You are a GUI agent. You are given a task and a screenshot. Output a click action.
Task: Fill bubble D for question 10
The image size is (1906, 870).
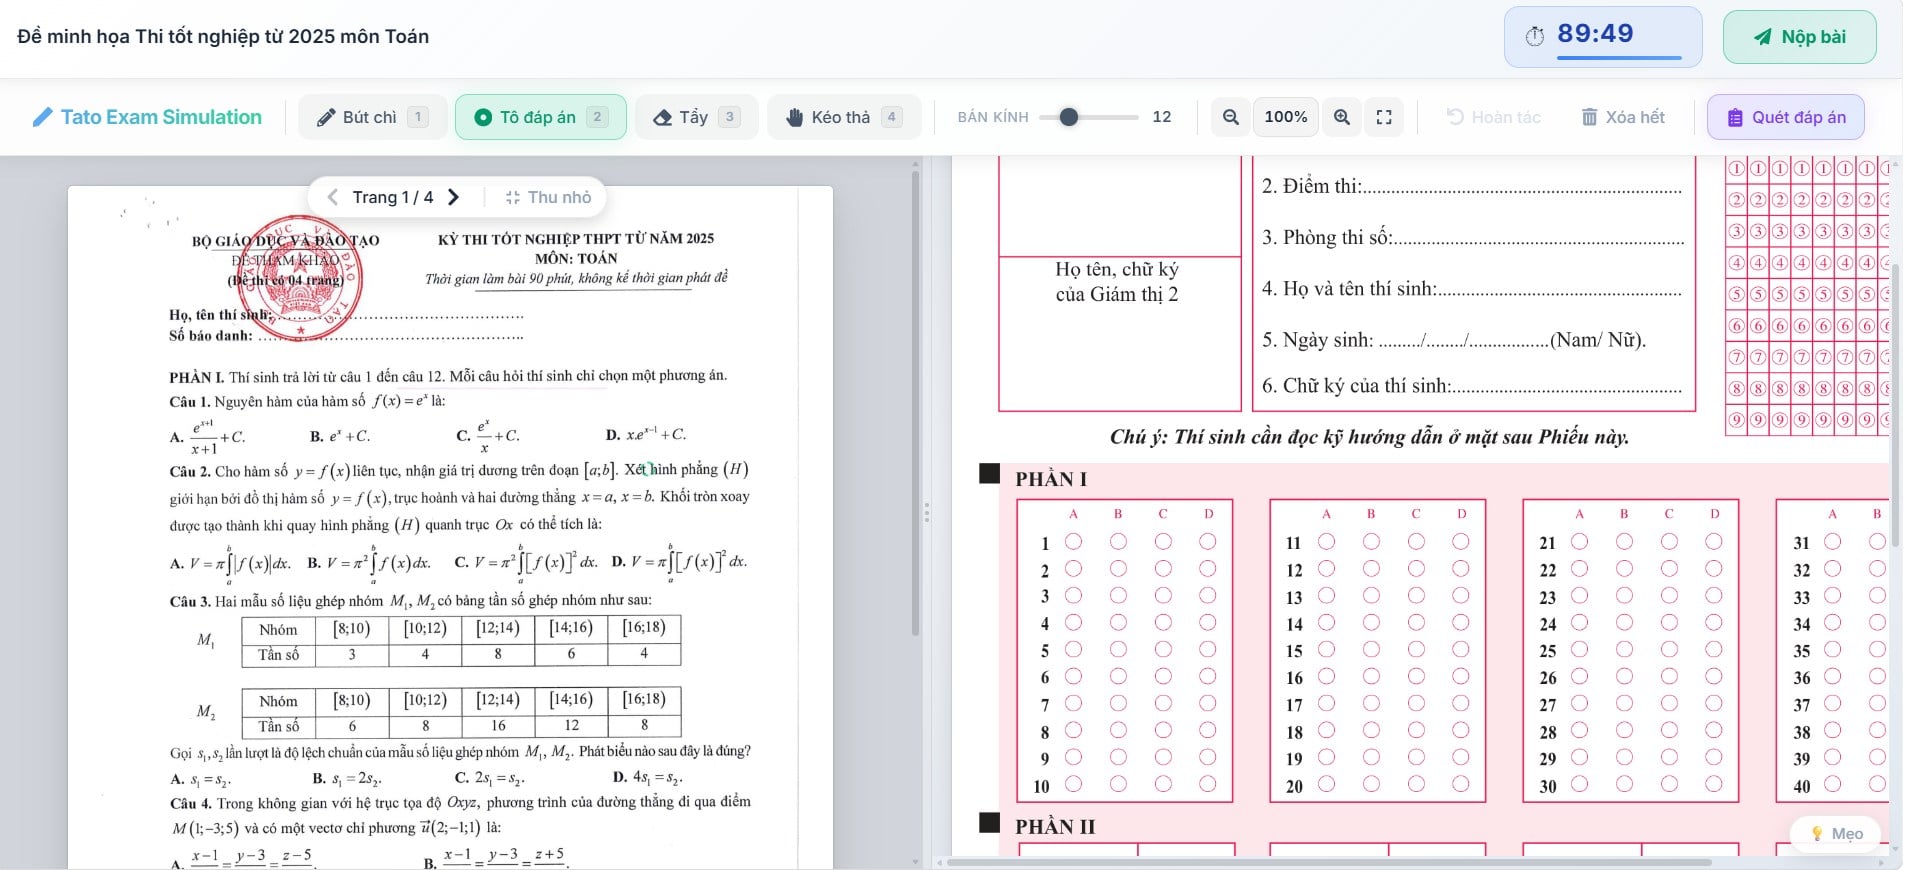coord(1208,784)
